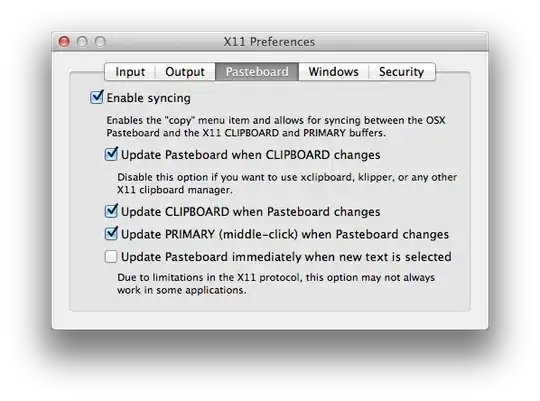
Task: Select the Pasteboard tab
Action: pos(257,72)
